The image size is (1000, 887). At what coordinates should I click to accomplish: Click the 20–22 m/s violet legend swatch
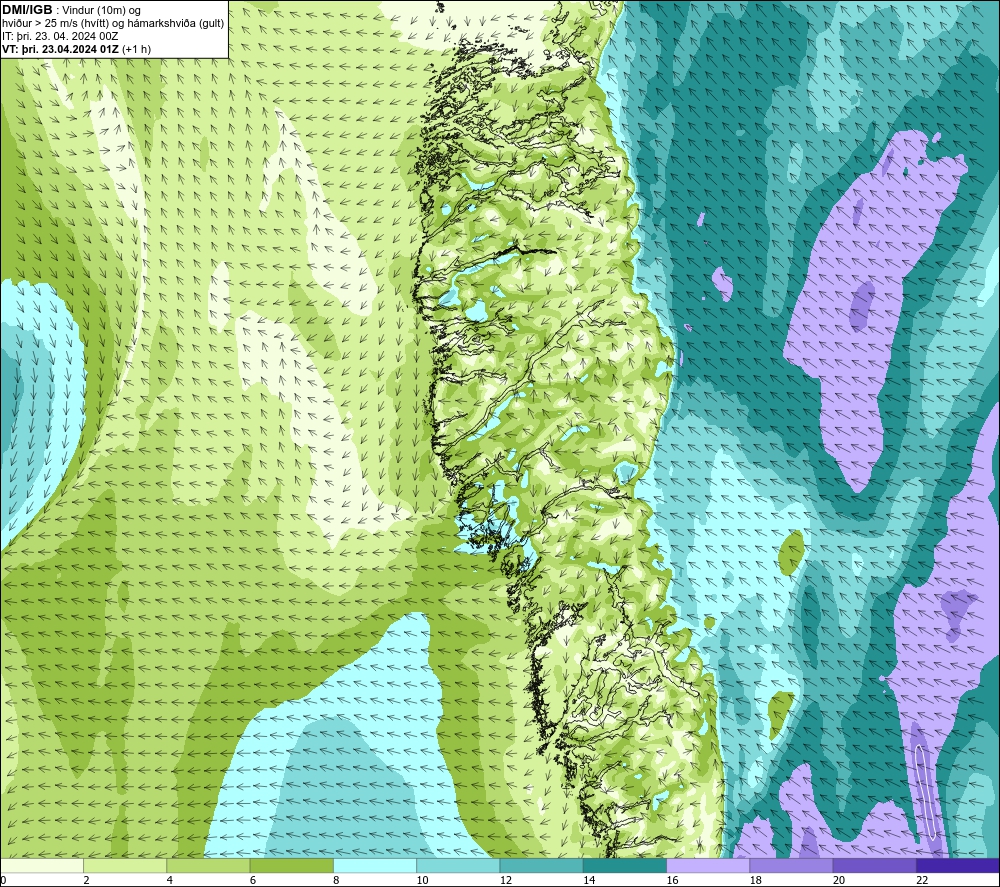coord(874,865)
